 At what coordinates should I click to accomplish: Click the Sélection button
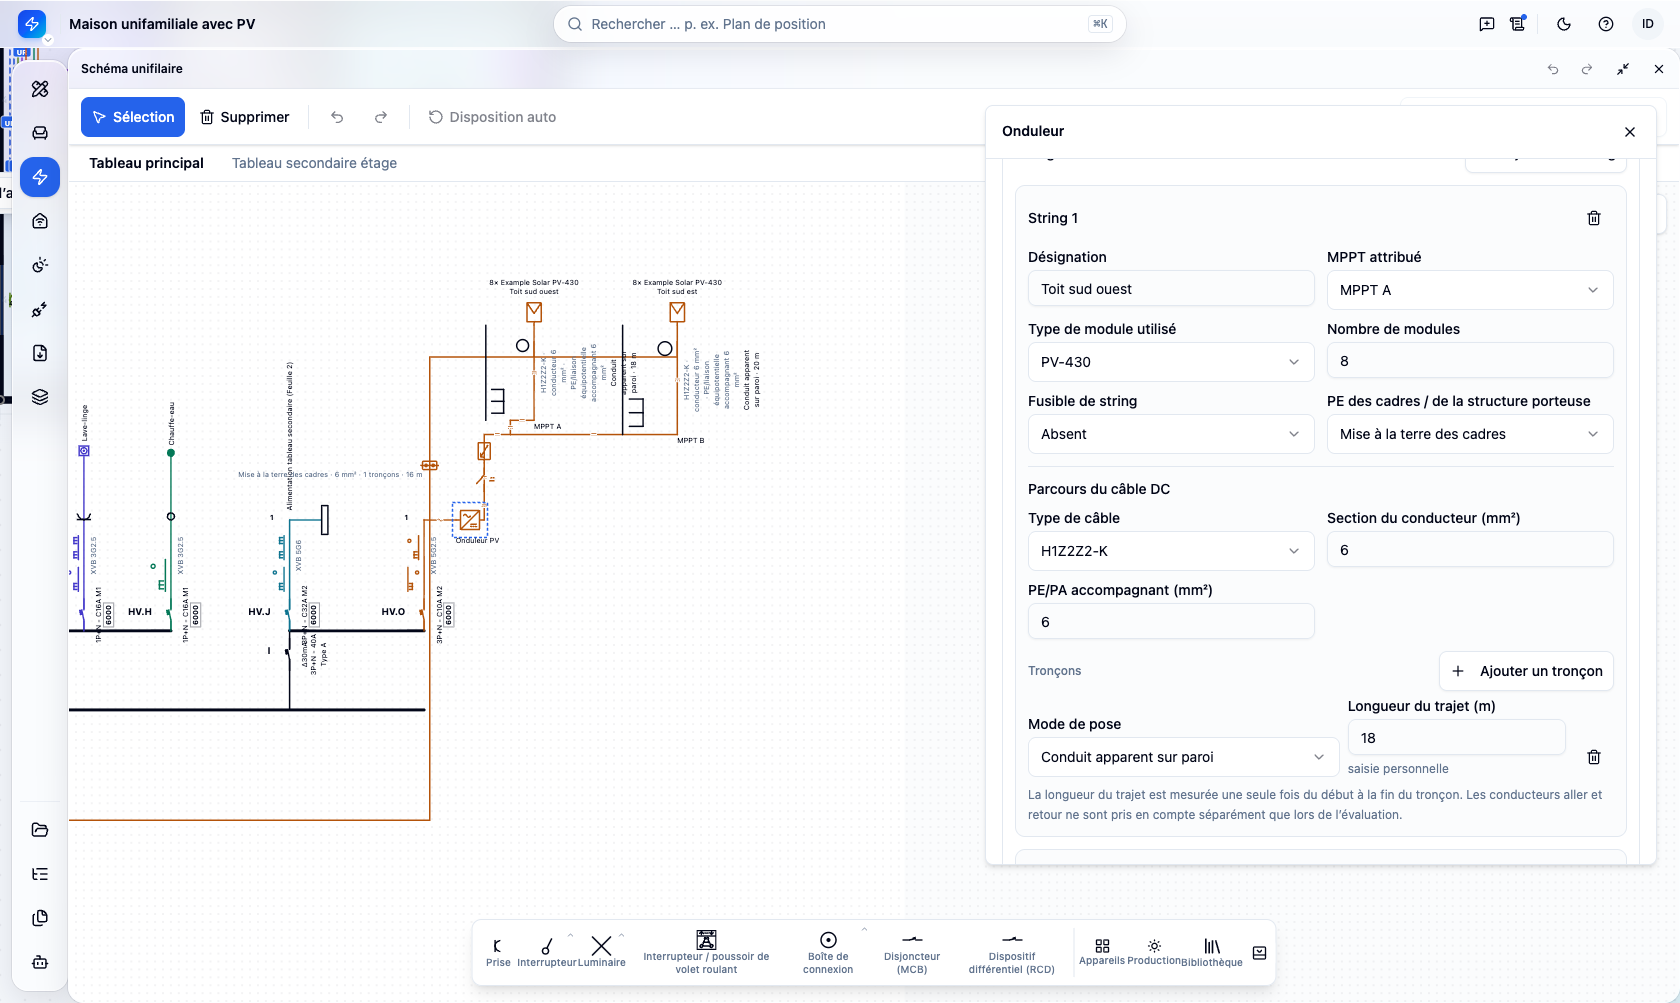pyautogui.click(x=133, y=117)
